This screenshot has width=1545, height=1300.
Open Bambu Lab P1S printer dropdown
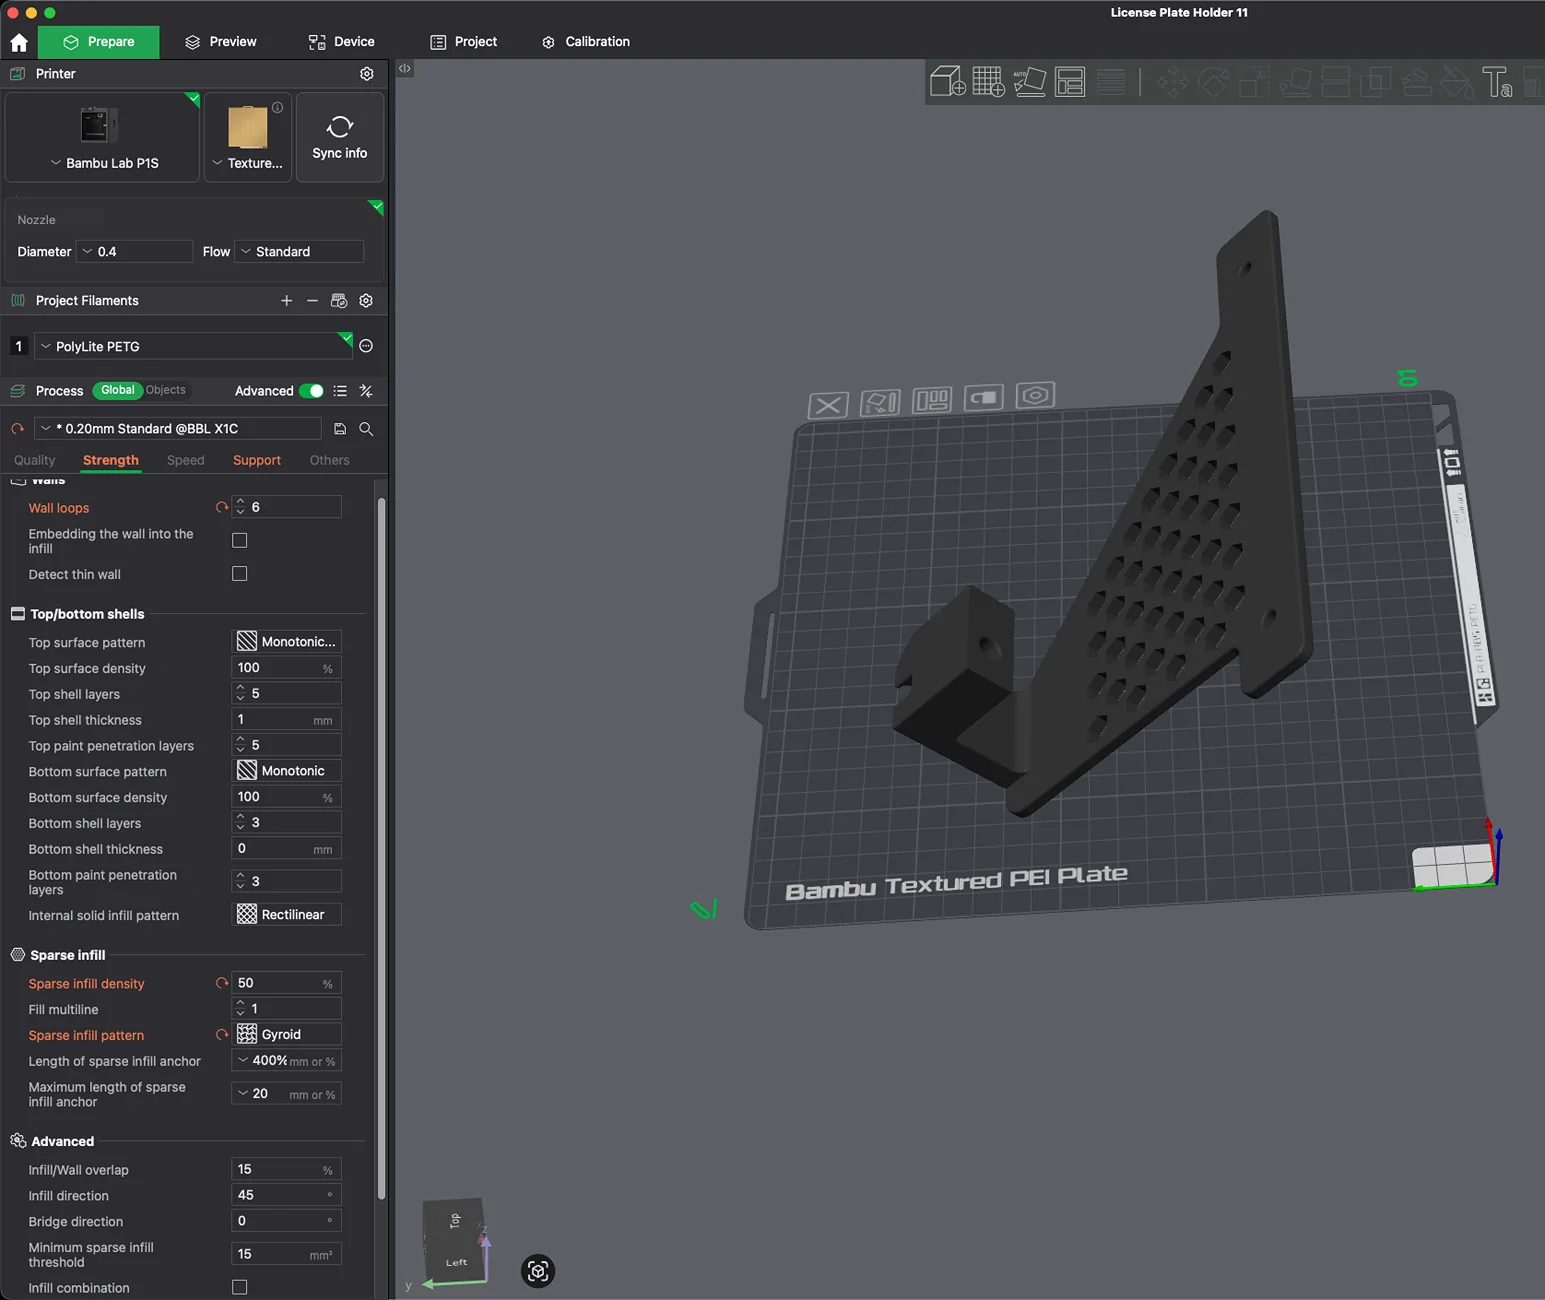click(102, 137)
